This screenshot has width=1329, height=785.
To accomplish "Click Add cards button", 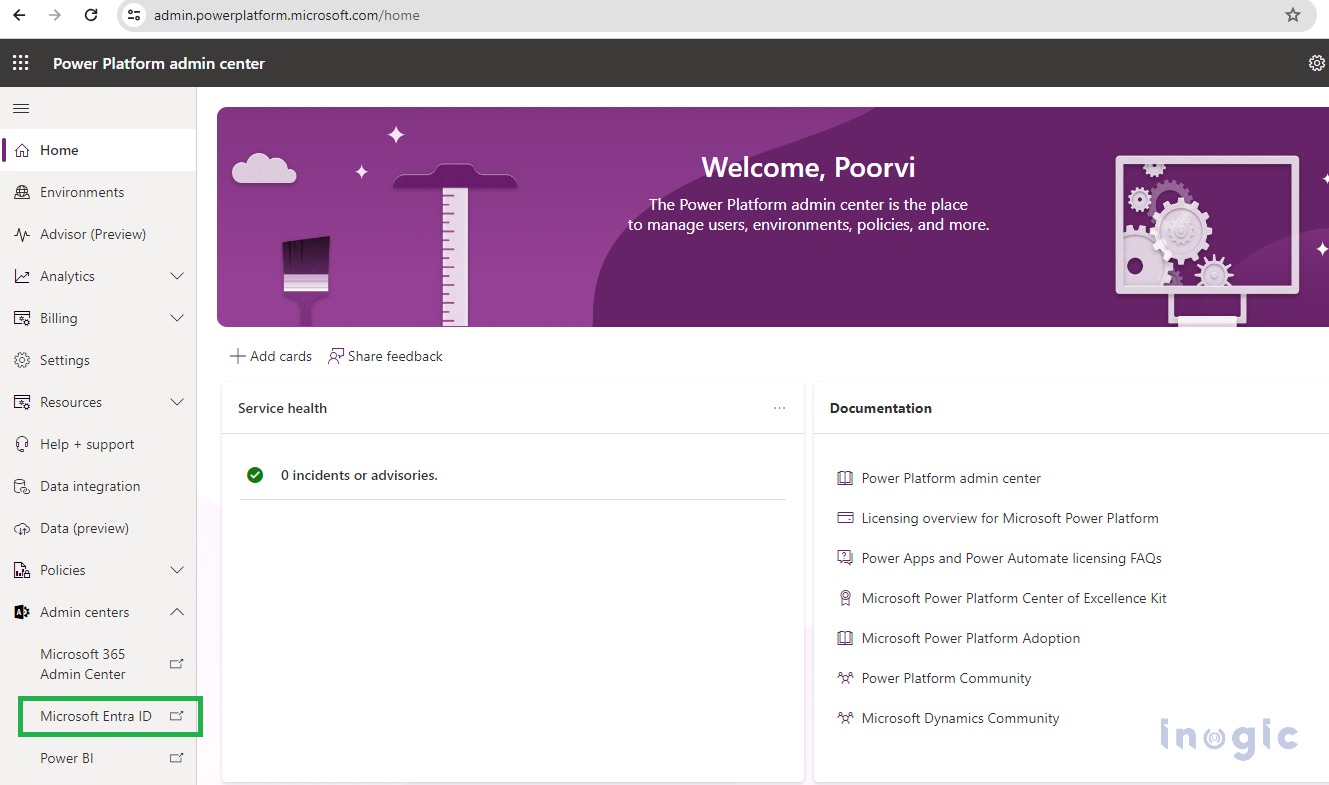I will click(x=271, y=356).
